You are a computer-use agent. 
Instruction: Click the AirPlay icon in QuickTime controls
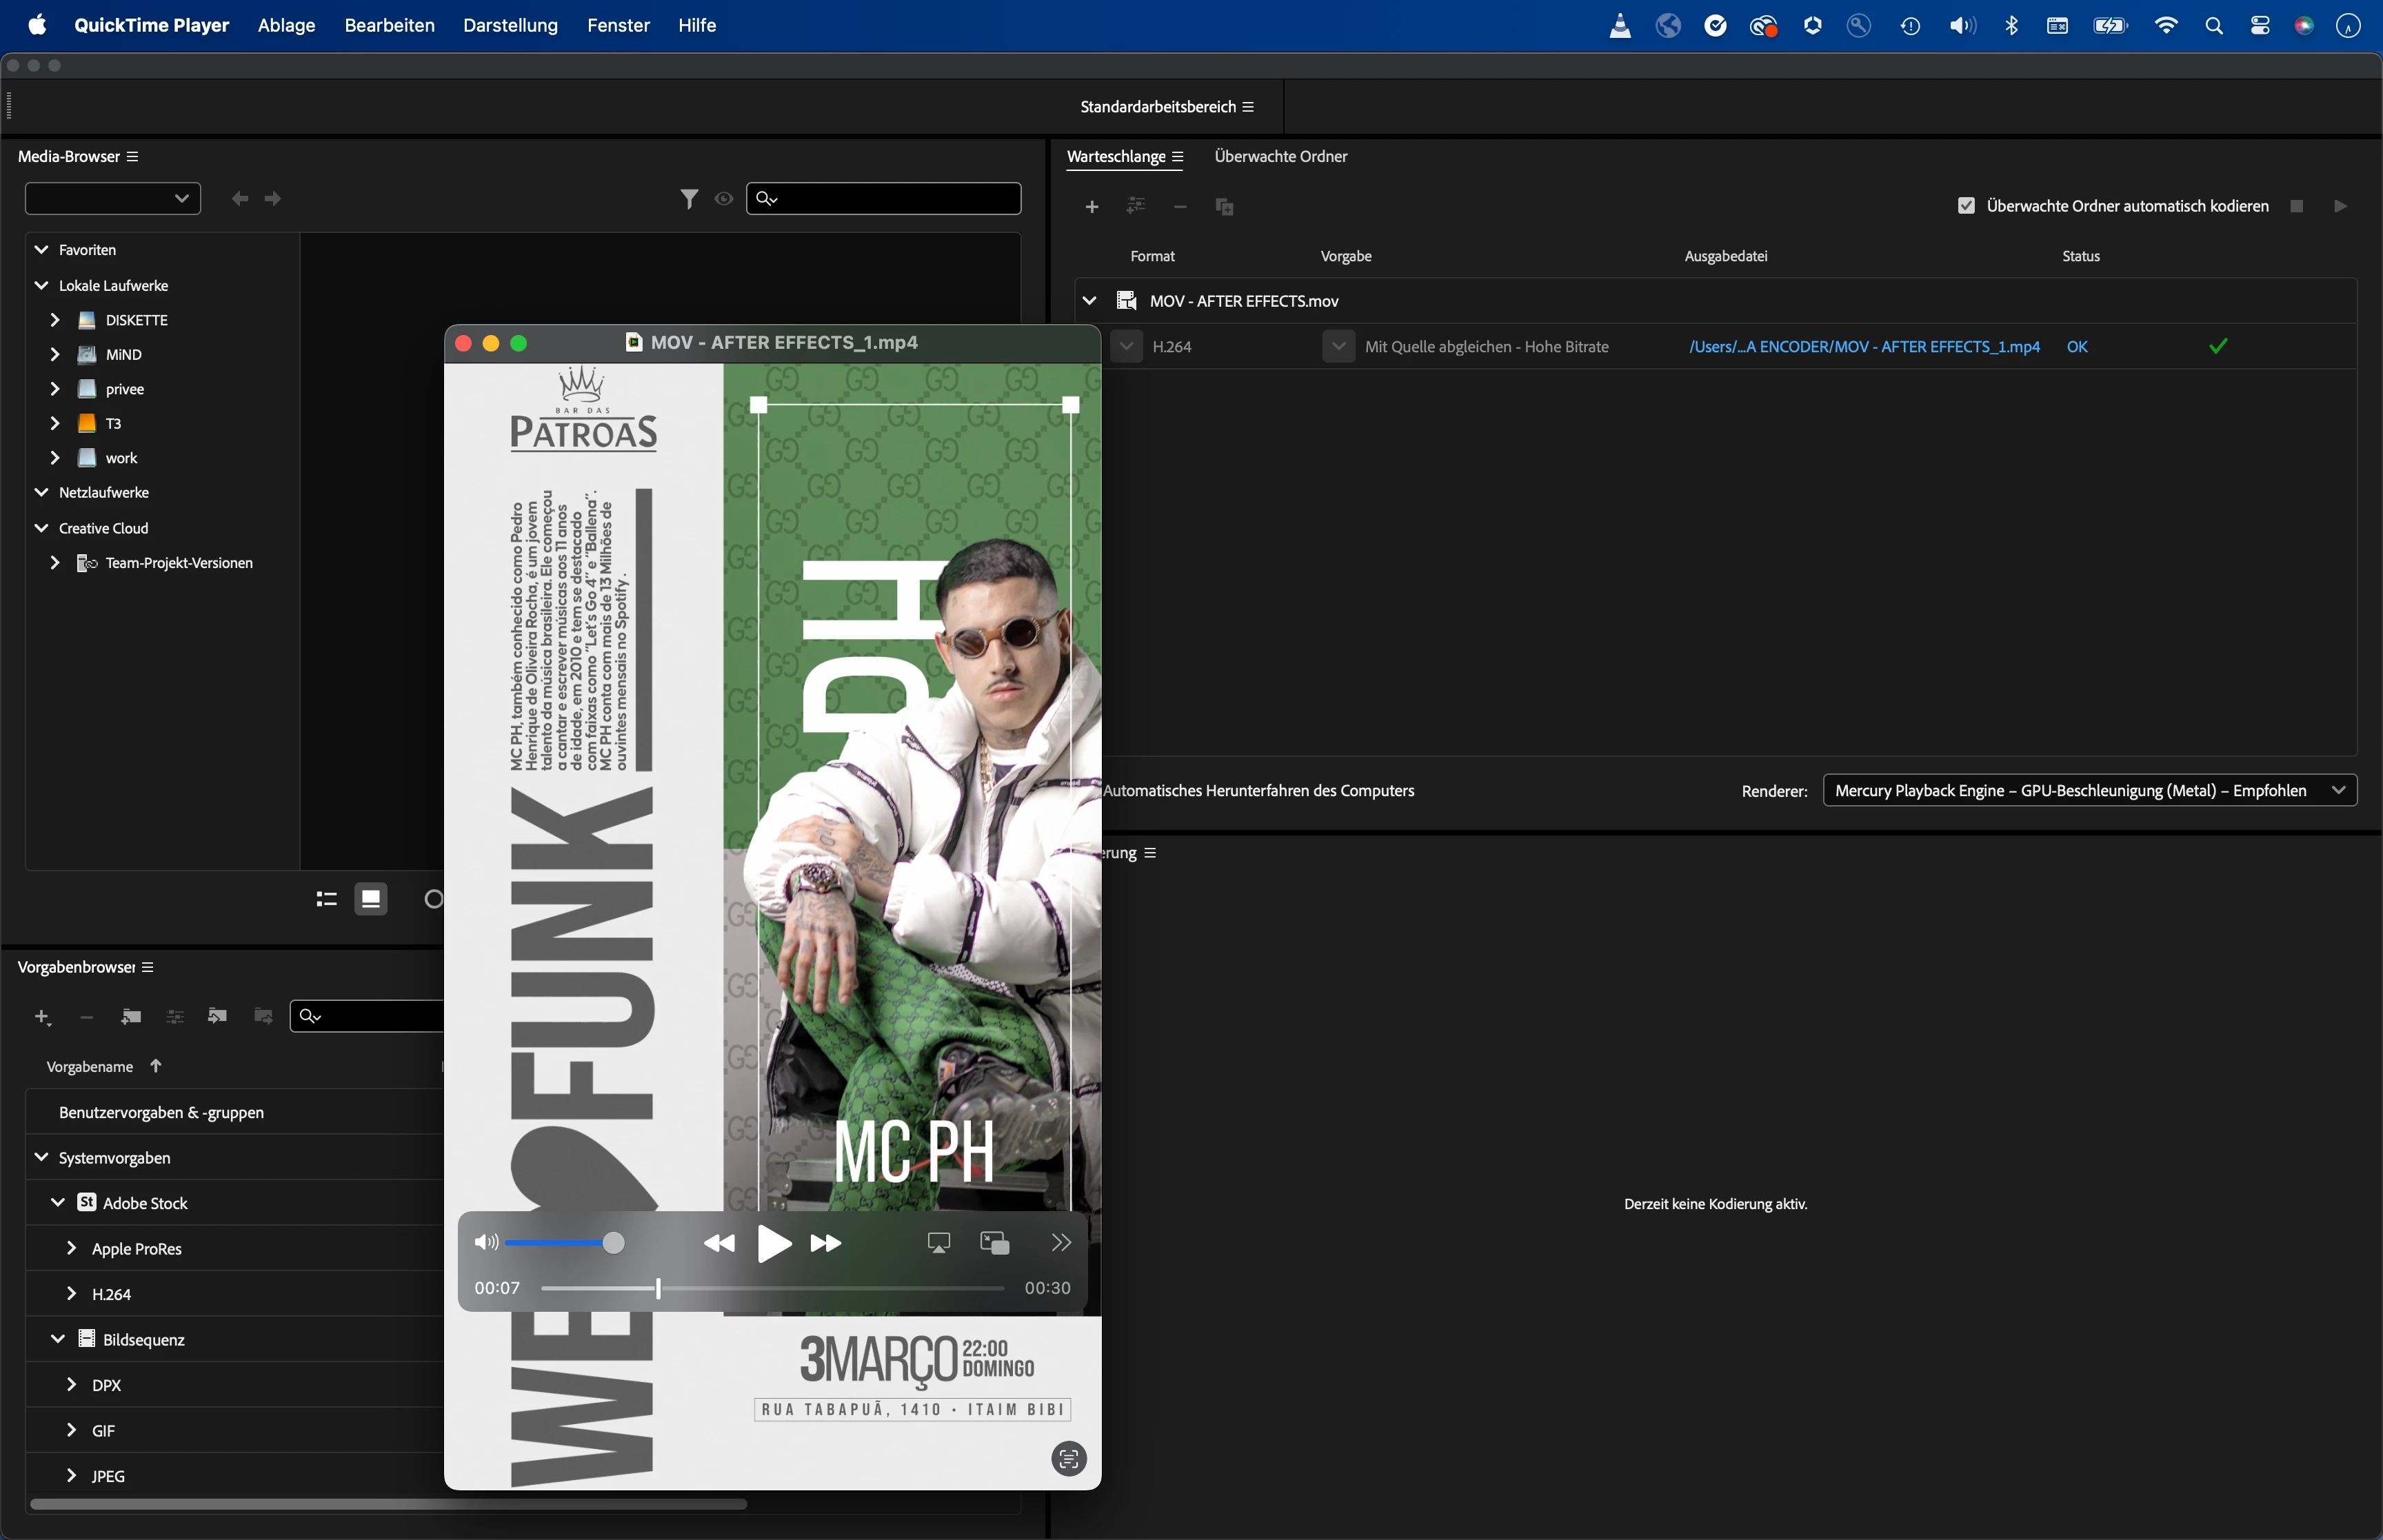point(938,1243)
